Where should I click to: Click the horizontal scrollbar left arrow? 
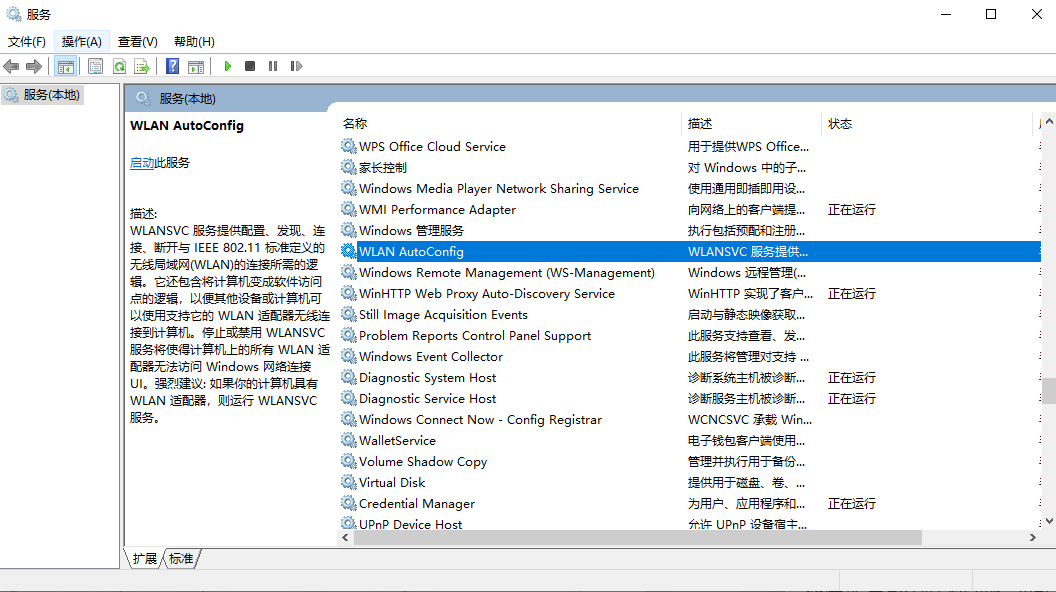point(345,537)
